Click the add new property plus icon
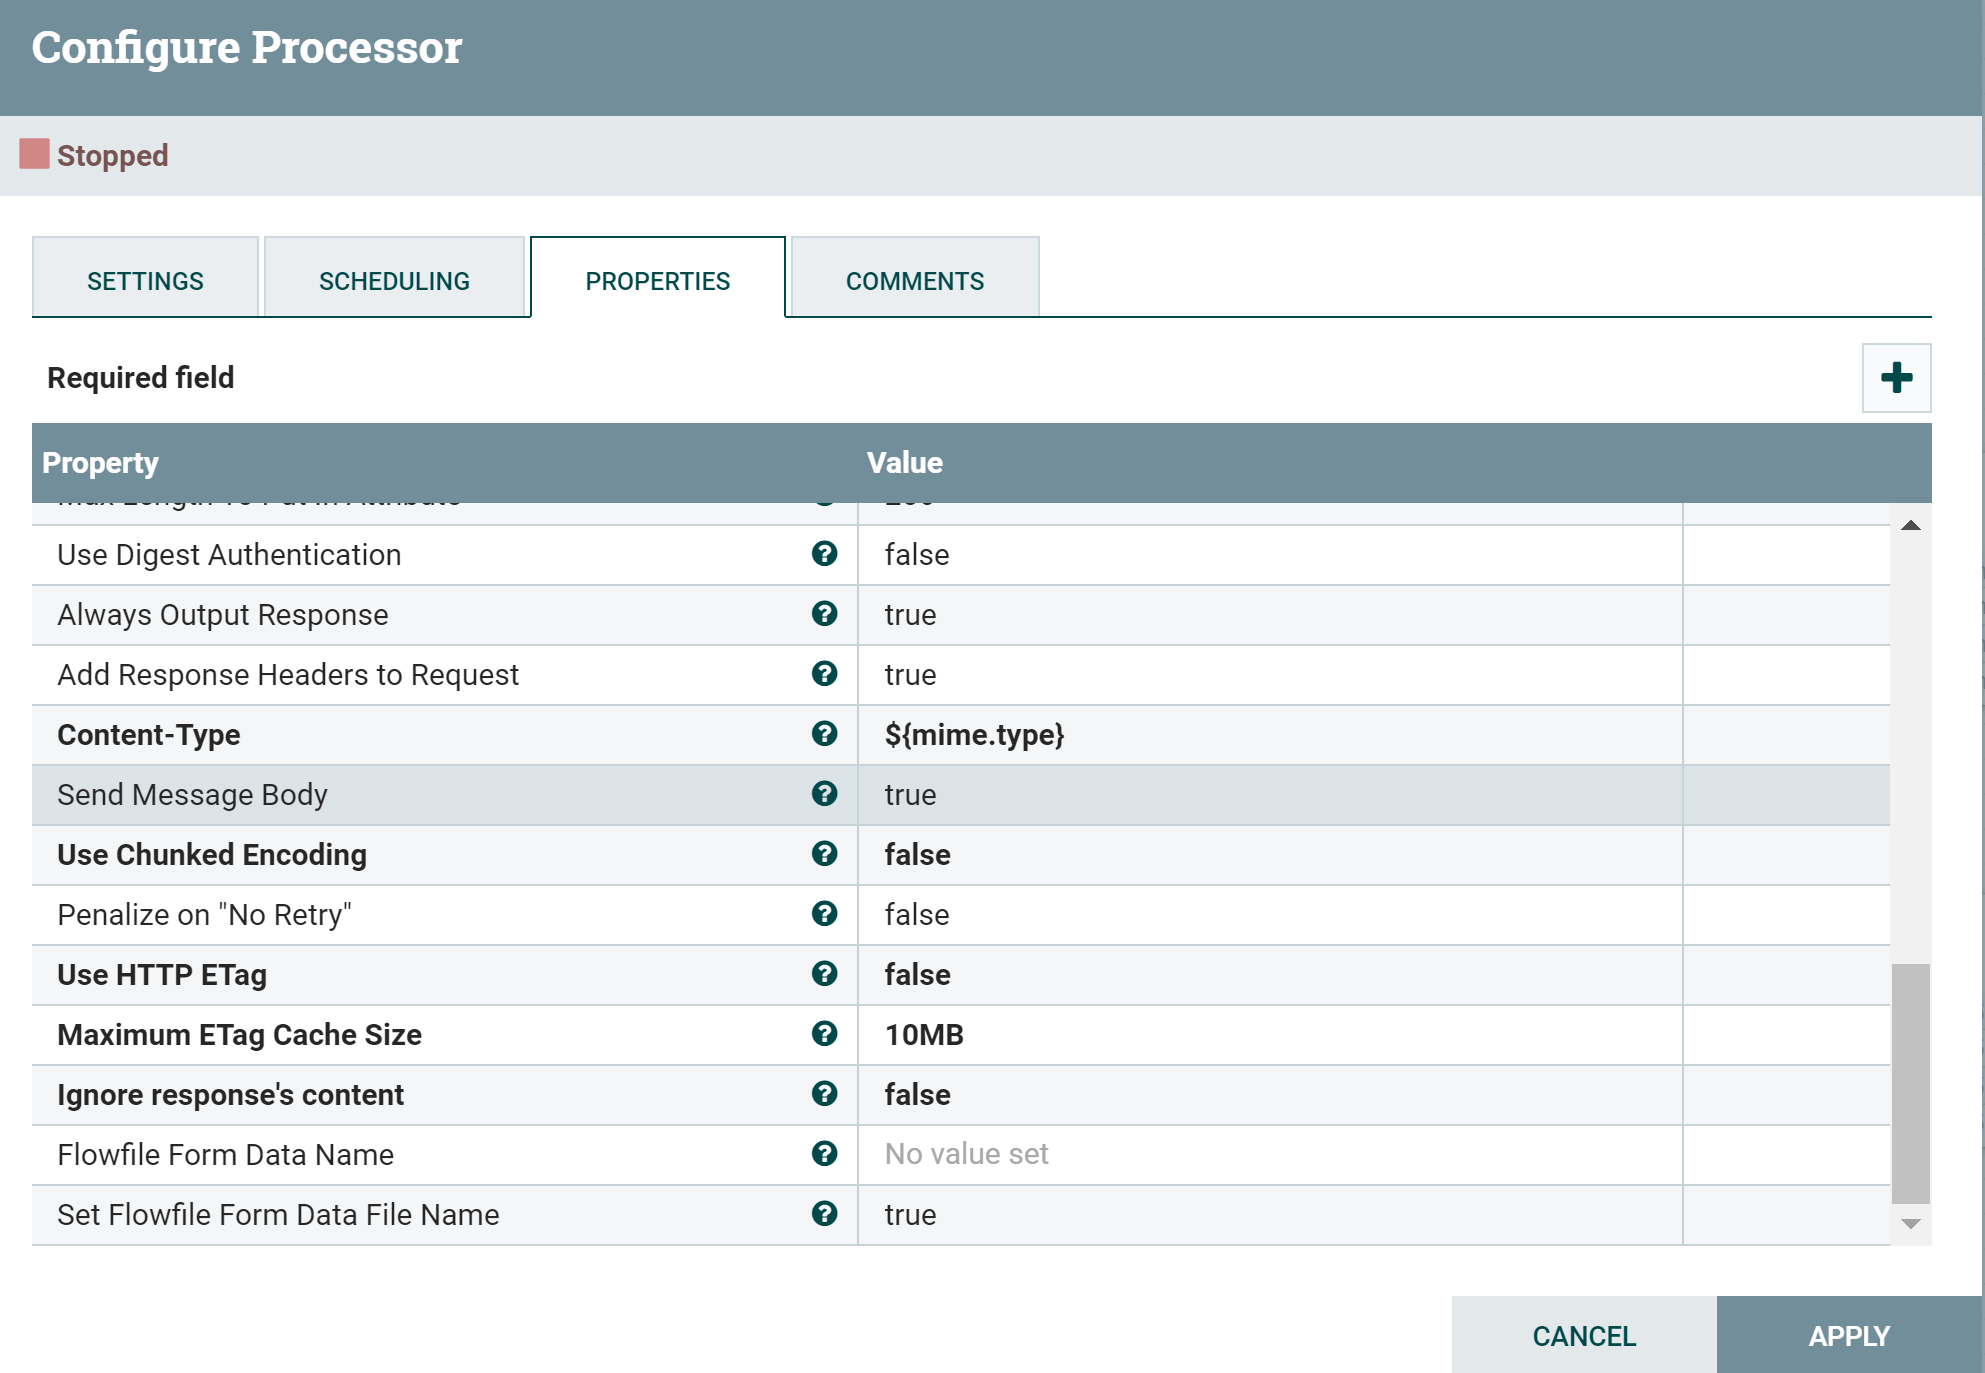 pos(1895,378)
